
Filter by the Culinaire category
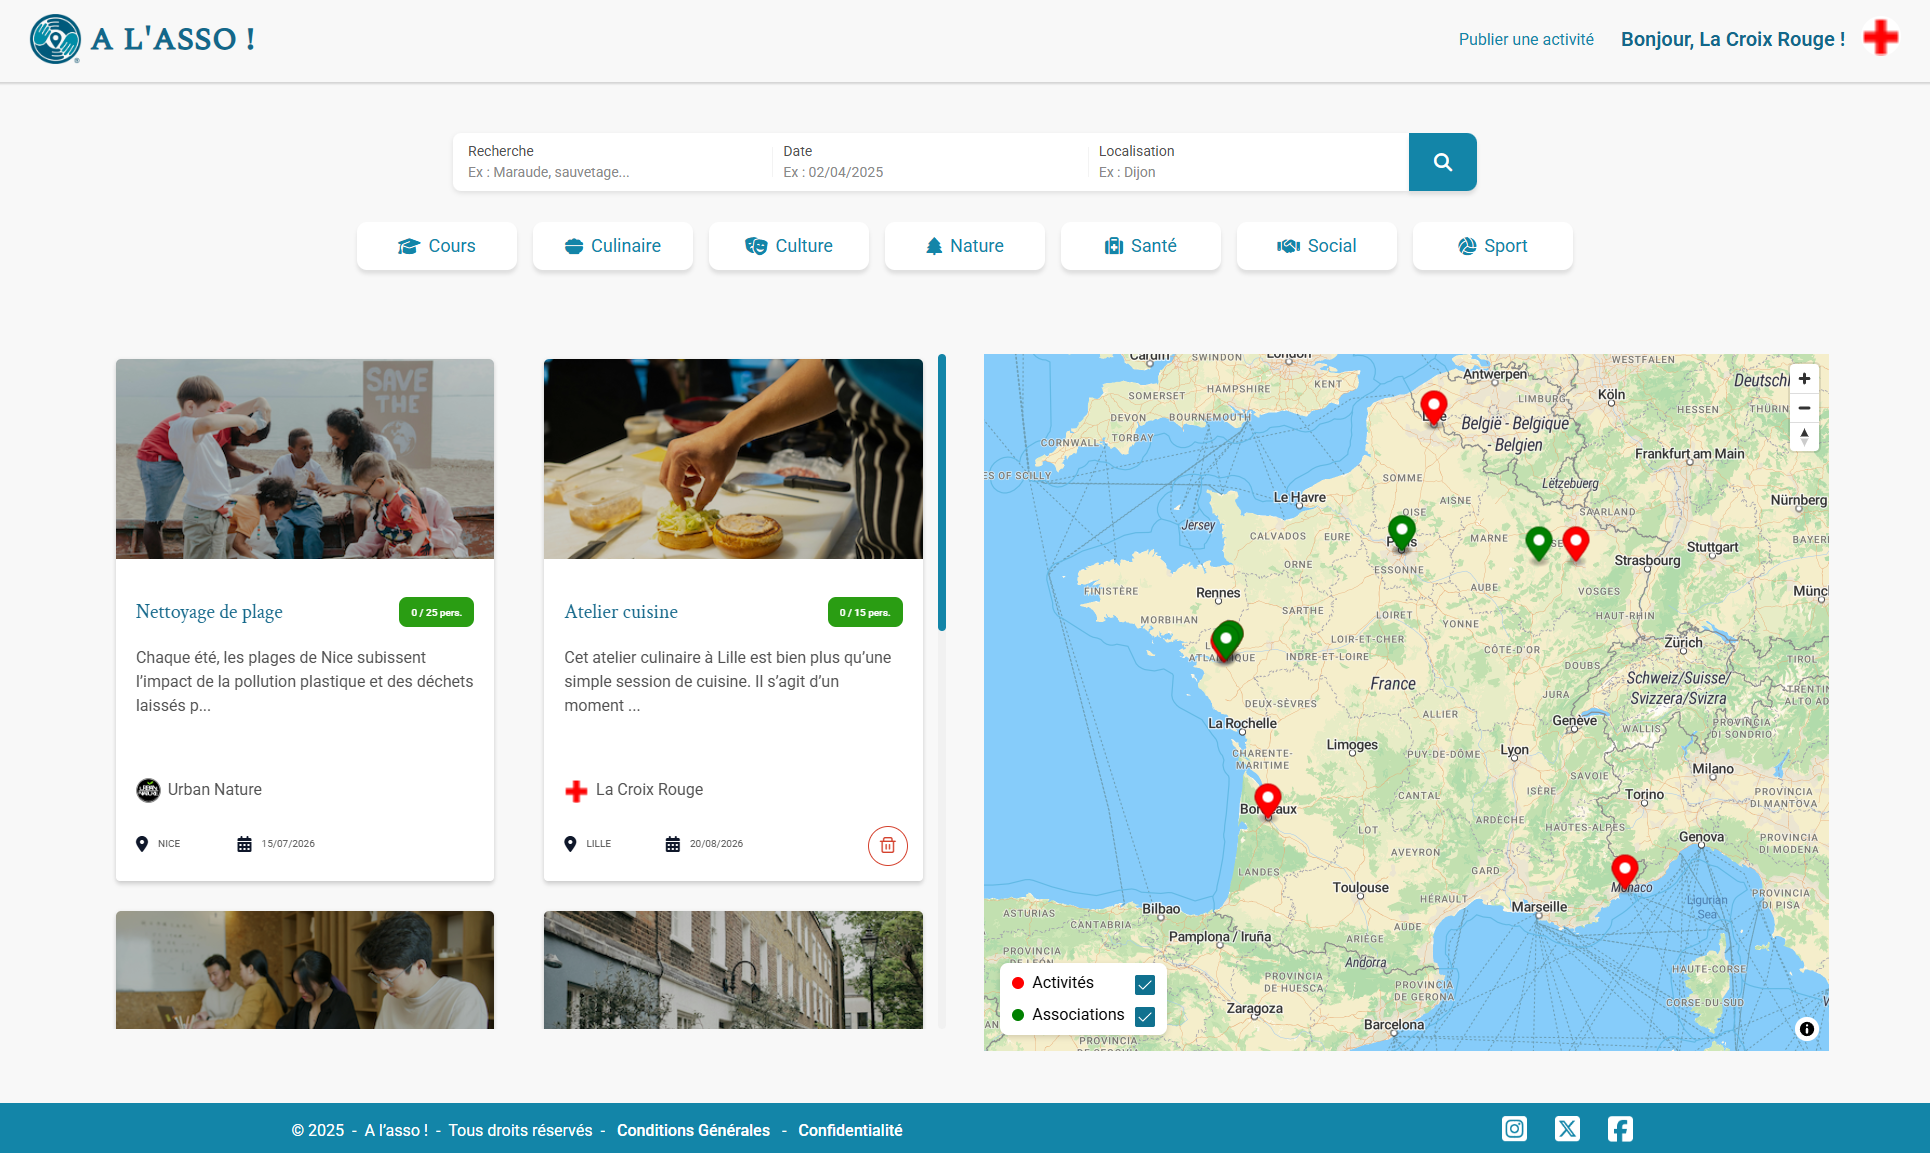click(x=613, y=246)
